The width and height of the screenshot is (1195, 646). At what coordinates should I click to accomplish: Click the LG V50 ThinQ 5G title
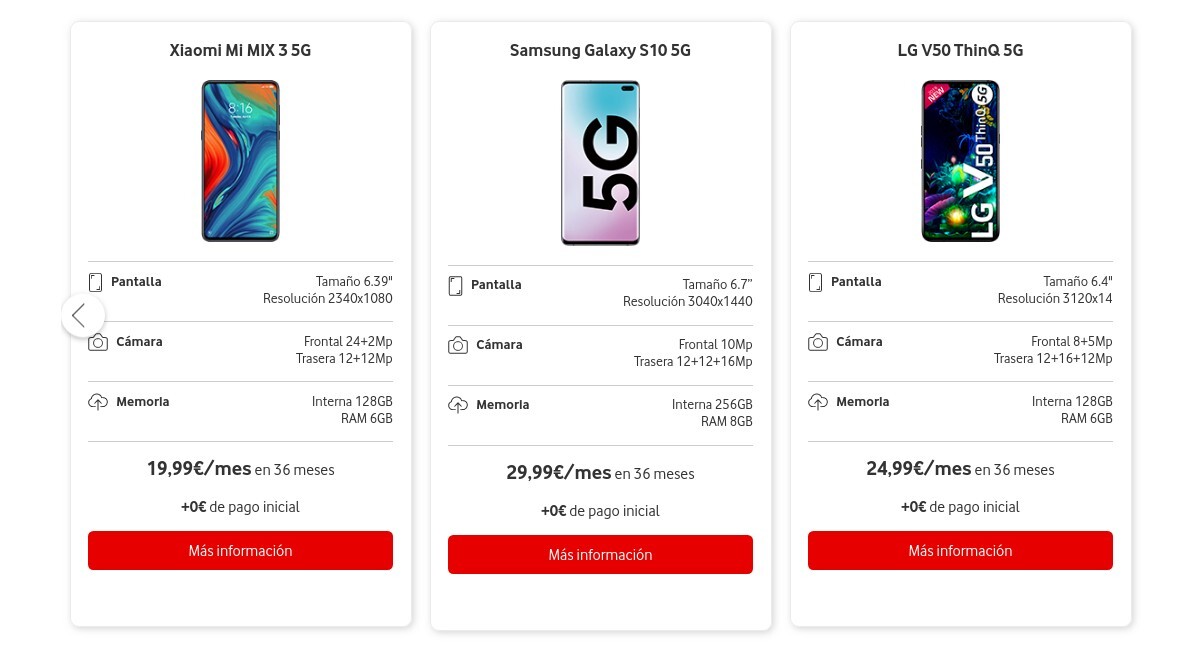pos(960,50)
